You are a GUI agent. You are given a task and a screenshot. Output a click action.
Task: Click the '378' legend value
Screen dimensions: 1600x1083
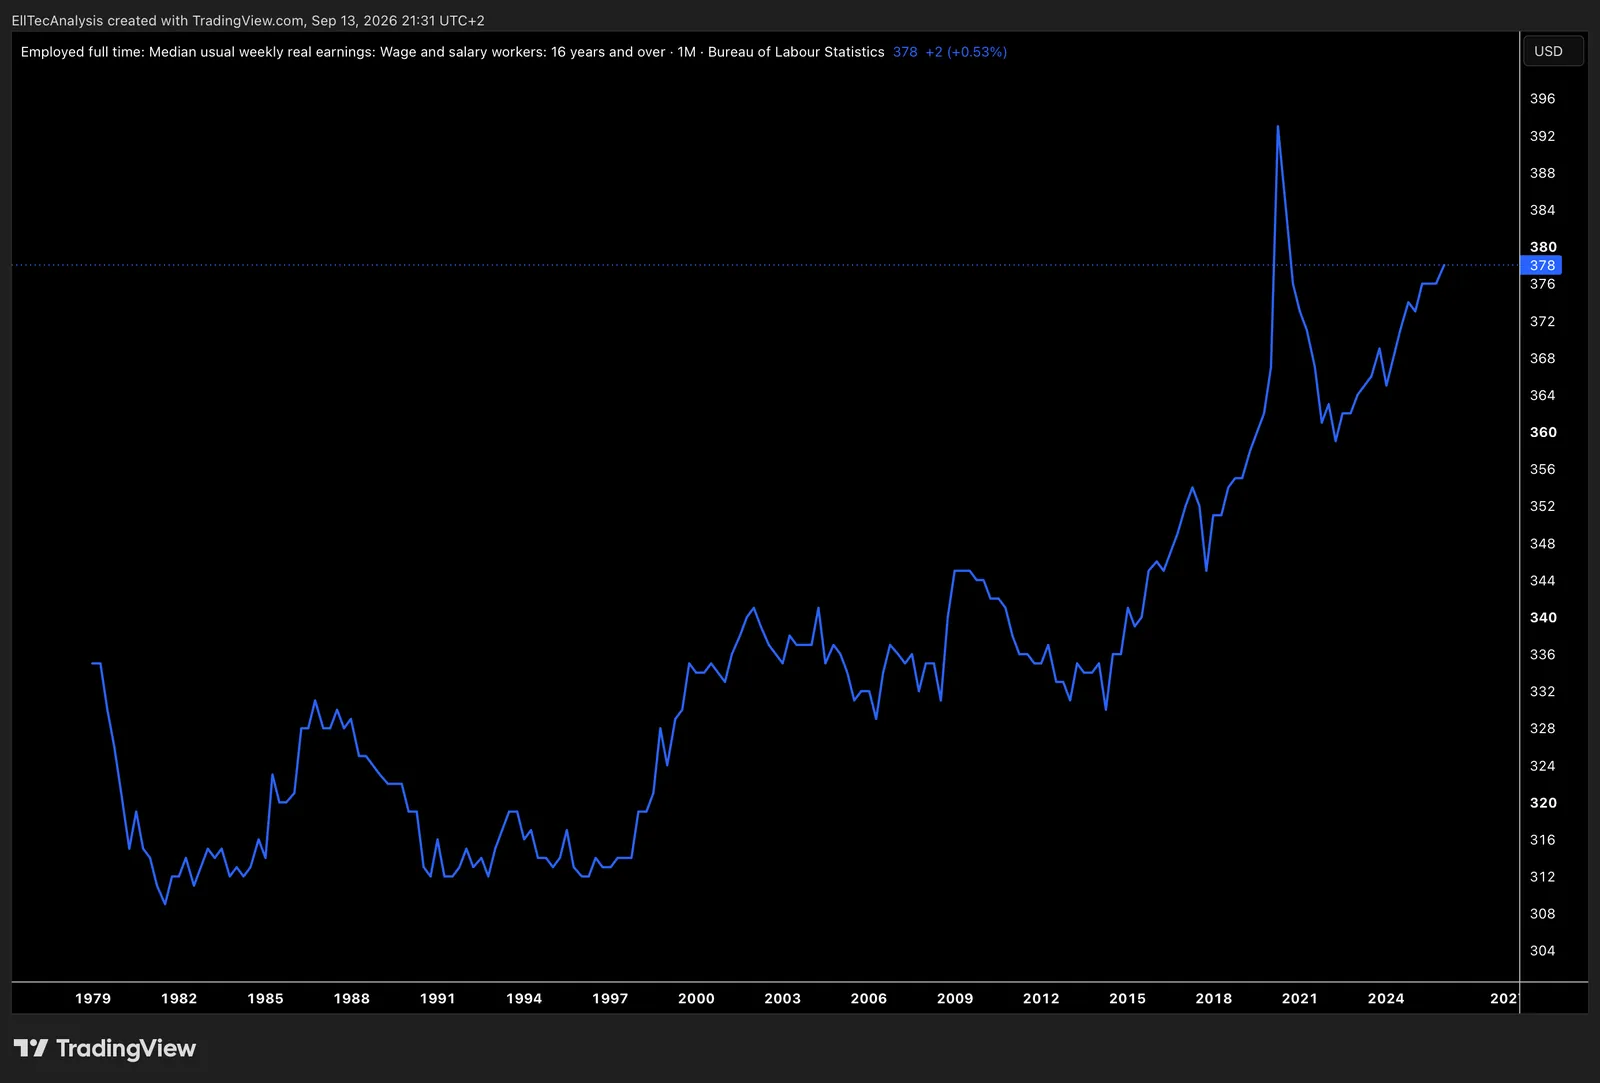905,52
